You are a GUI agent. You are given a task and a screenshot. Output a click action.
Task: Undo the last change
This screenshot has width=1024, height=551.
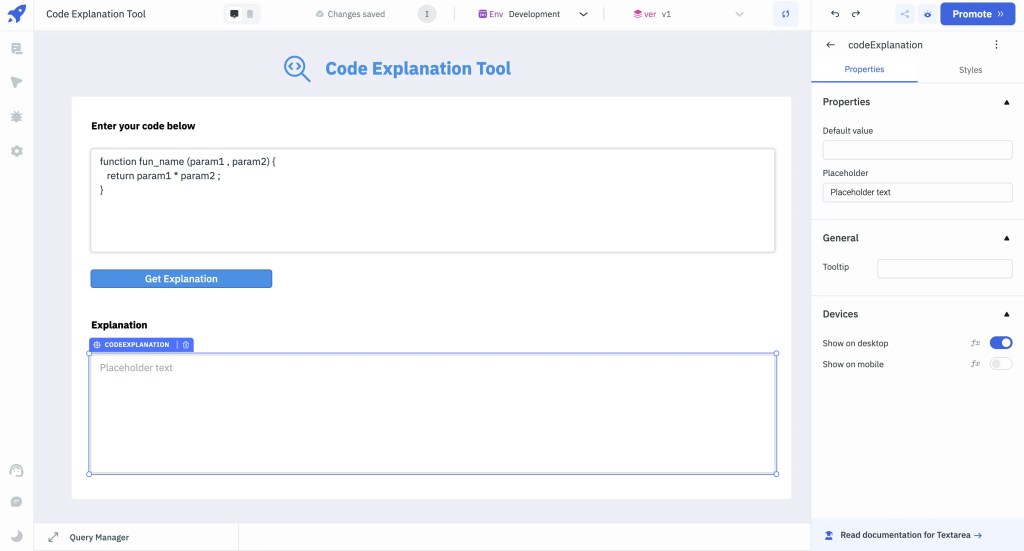tap(835, 14)
